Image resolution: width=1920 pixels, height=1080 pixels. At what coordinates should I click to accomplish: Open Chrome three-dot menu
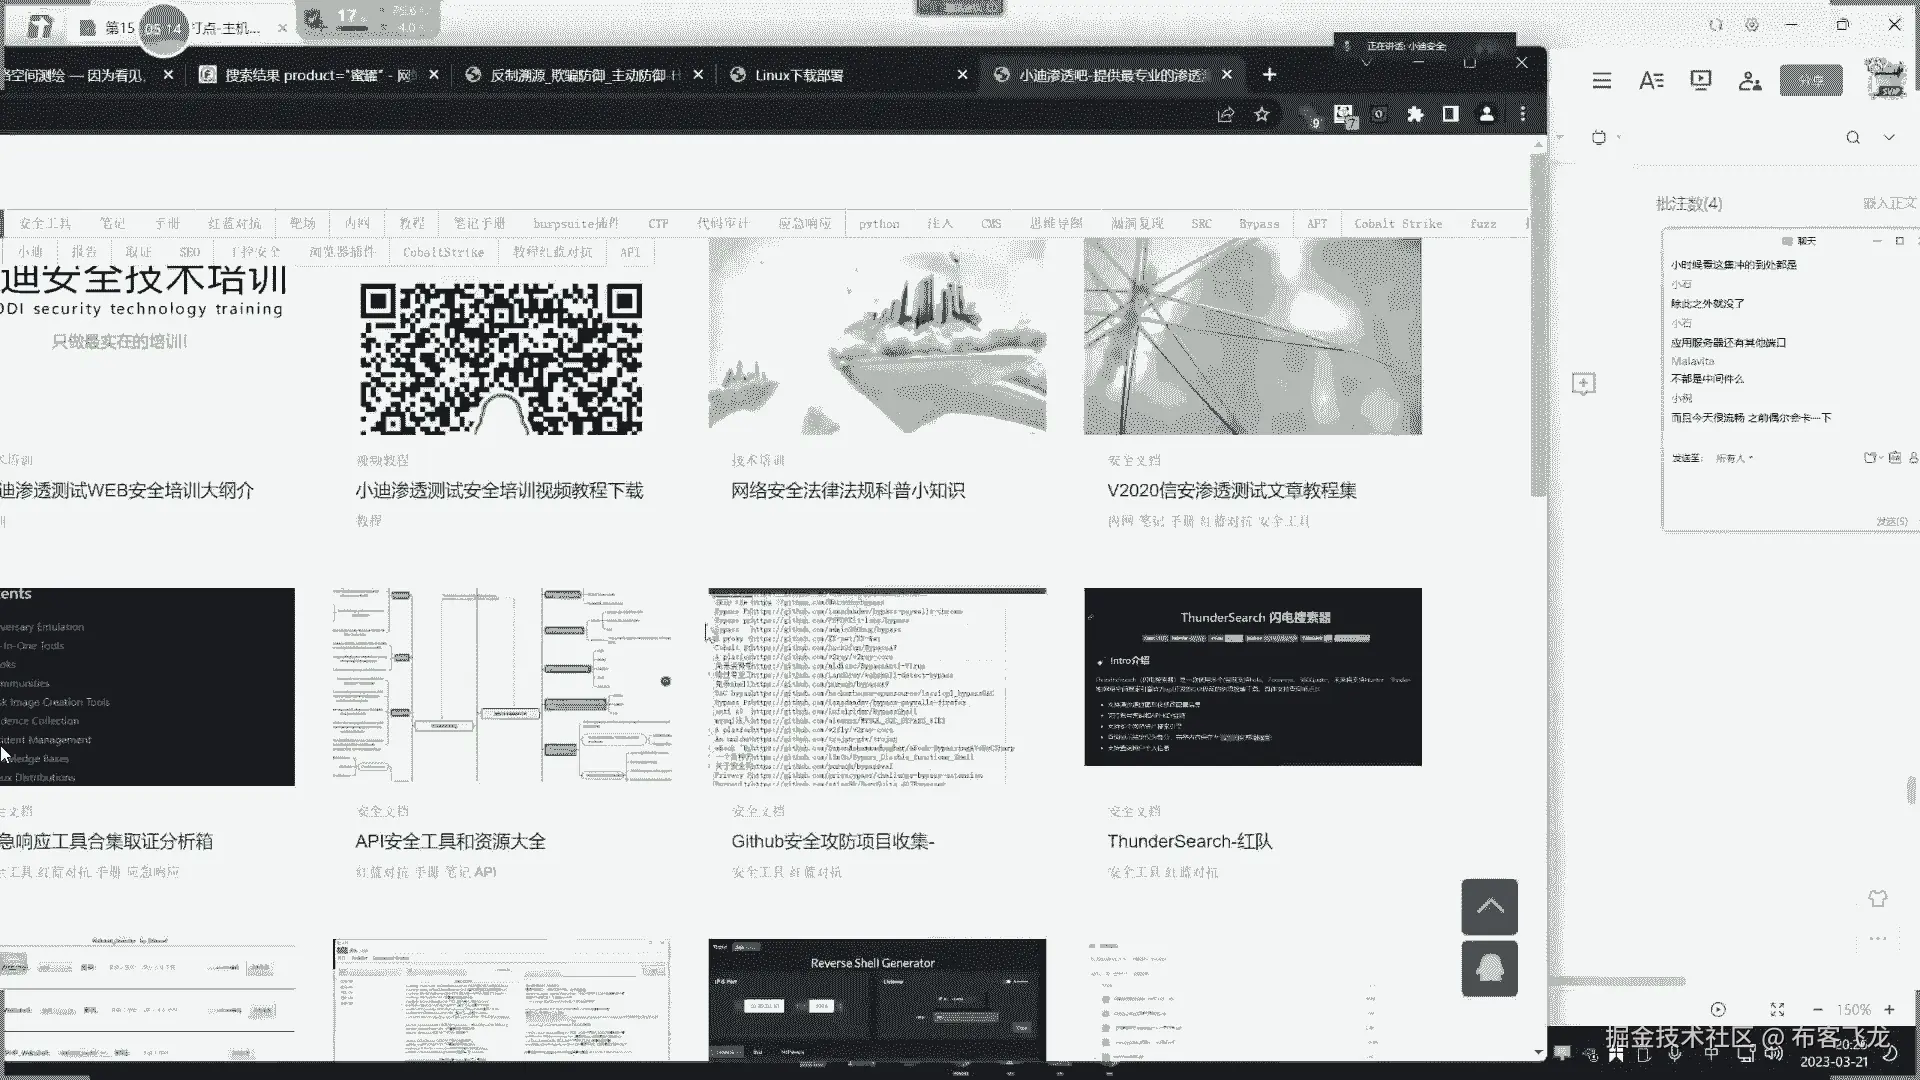coord(1523,115)
